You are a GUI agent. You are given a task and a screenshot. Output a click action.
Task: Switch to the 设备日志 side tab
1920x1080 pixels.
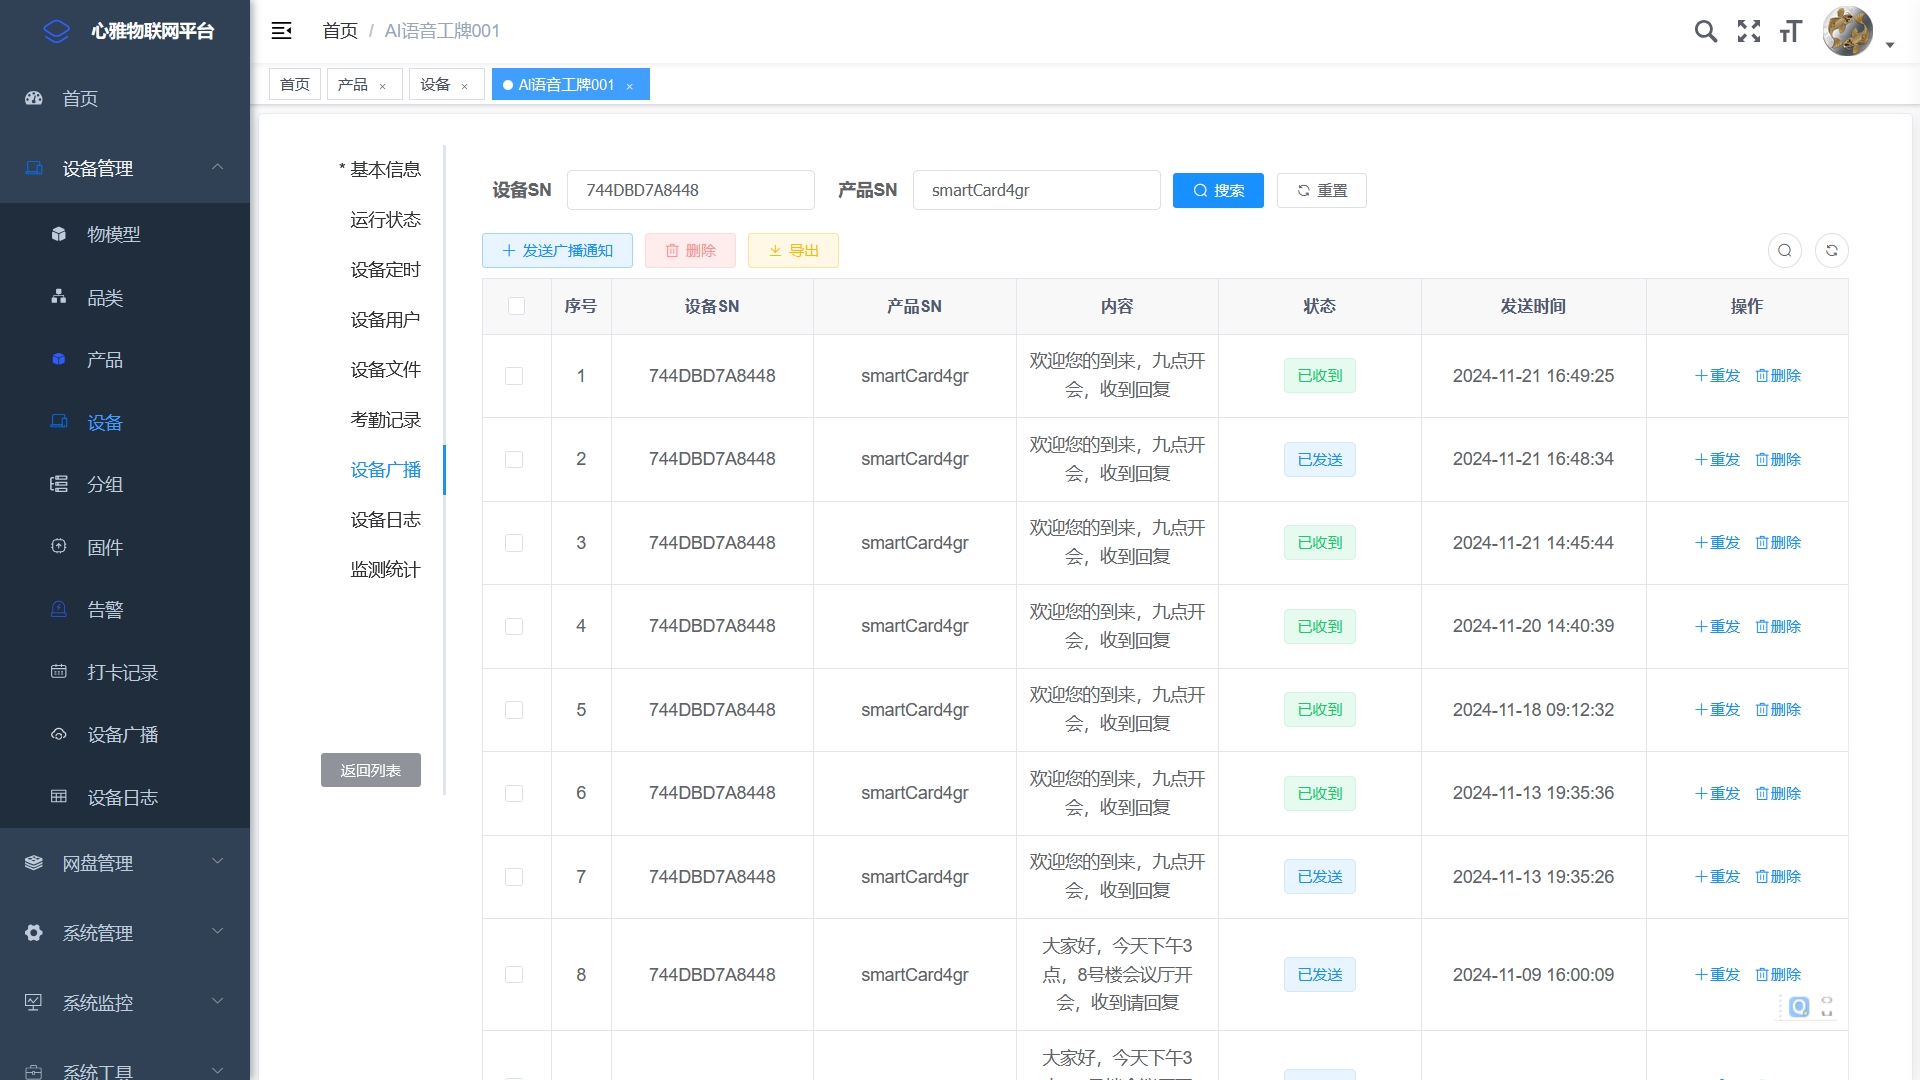coord(385,520)
